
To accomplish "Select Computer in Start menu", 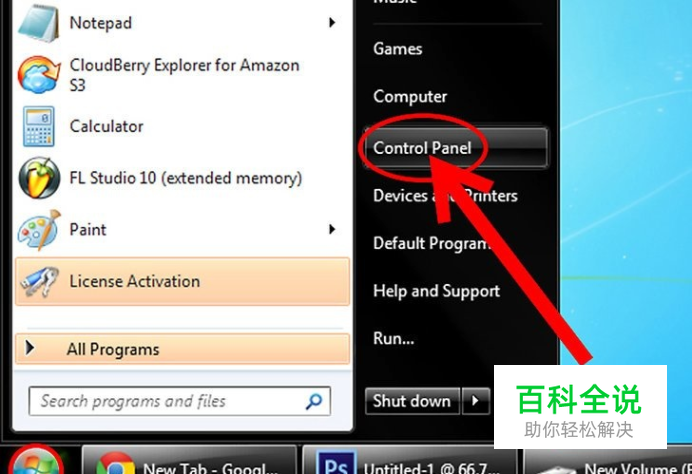I will pos(410,97).
